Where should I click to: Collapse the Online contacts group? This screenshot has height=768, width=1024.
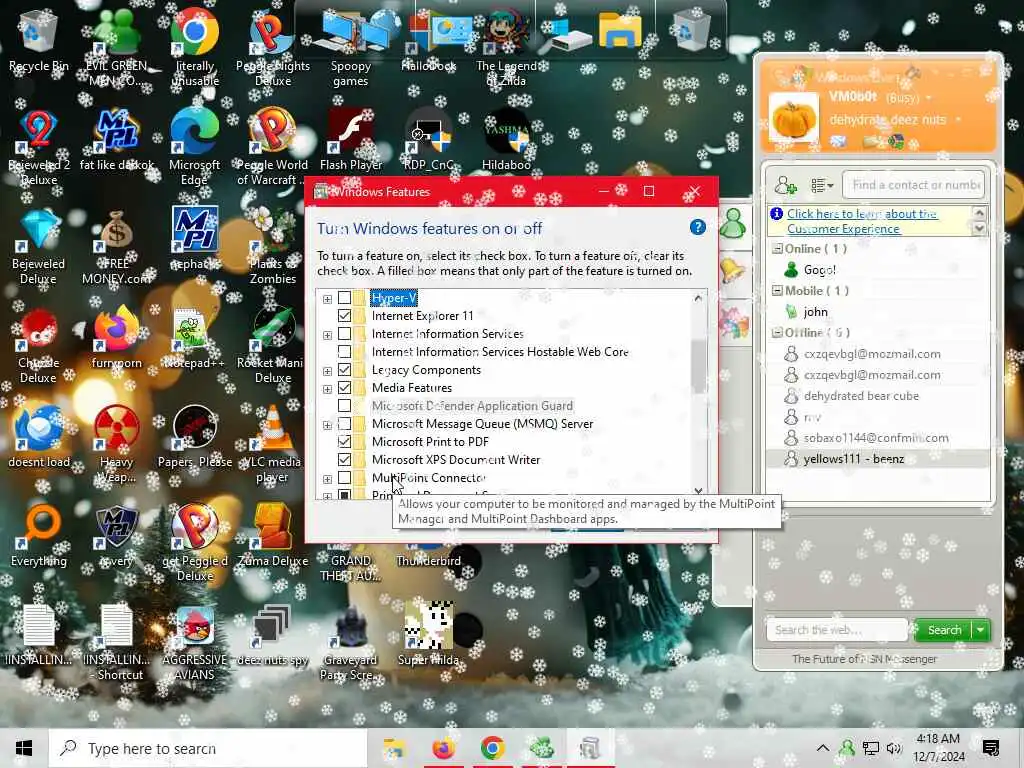coord(777,249)
